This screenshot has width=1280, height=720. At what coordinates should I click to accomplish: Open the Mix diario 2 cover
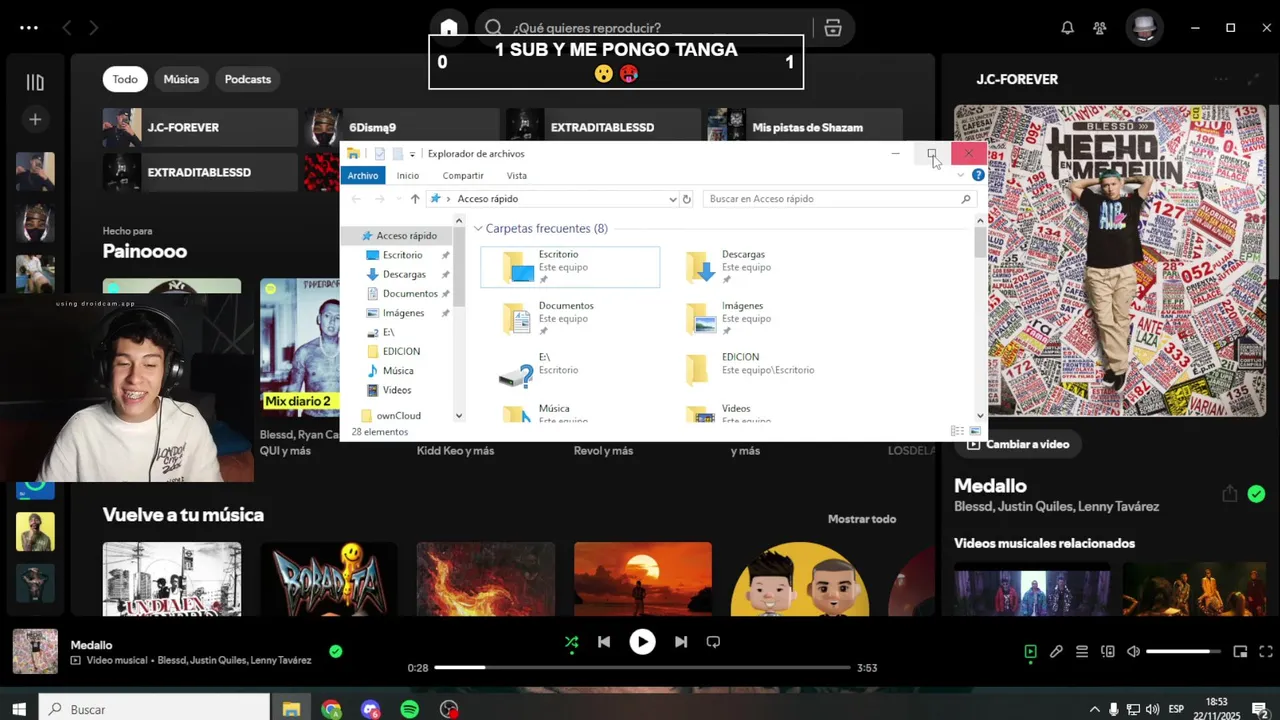click(300, 347)
